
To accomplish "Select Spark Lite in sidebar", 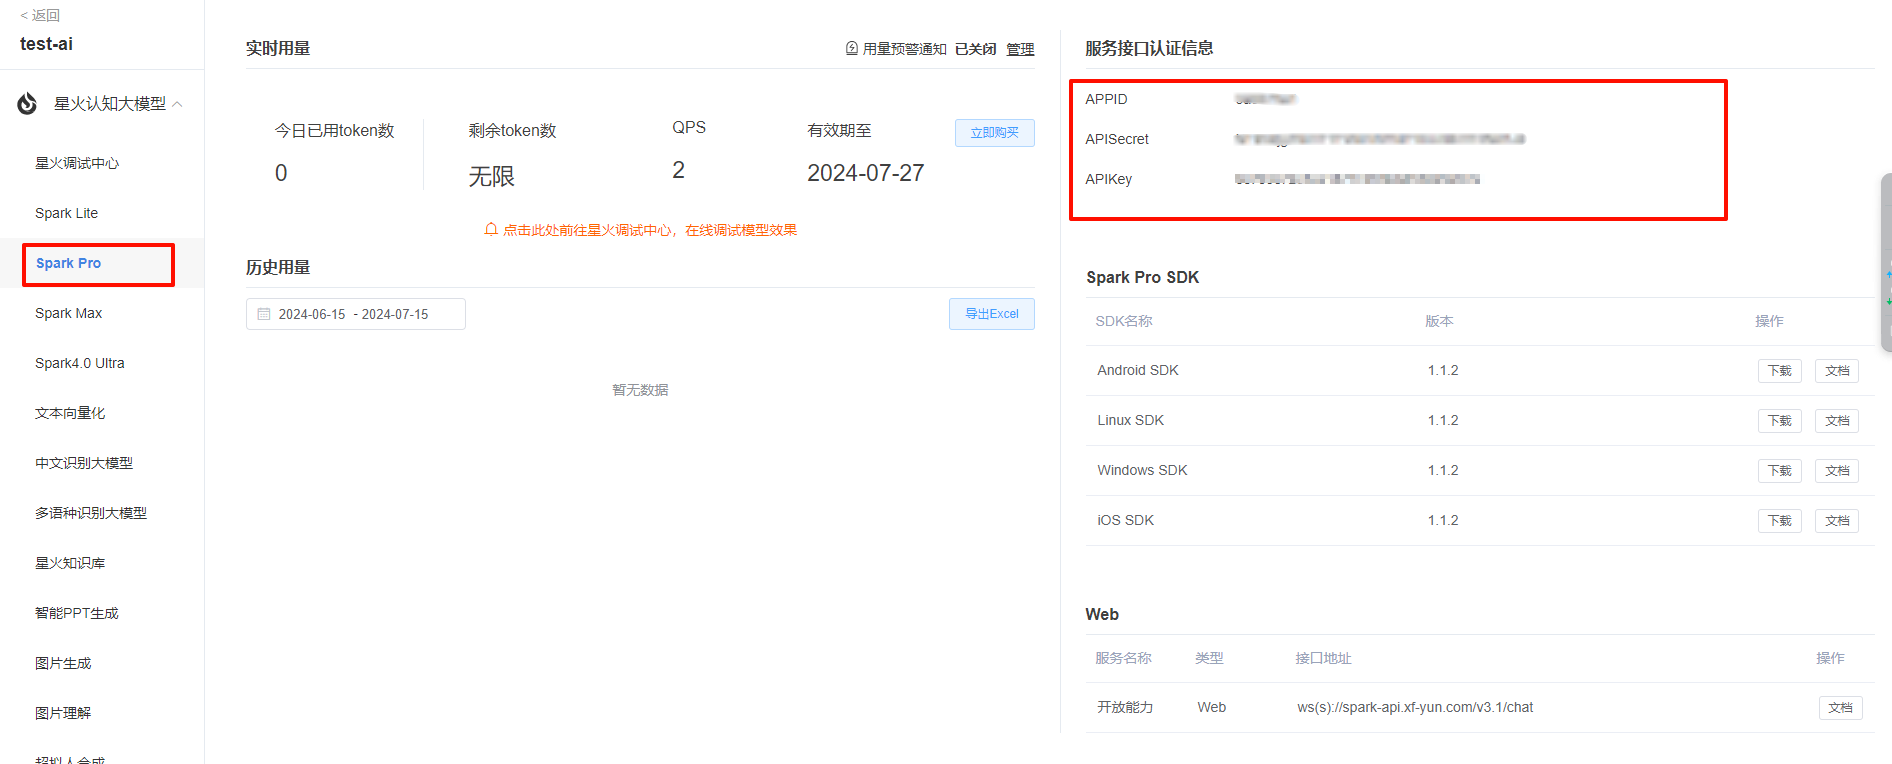I will (x=66, y=213).
